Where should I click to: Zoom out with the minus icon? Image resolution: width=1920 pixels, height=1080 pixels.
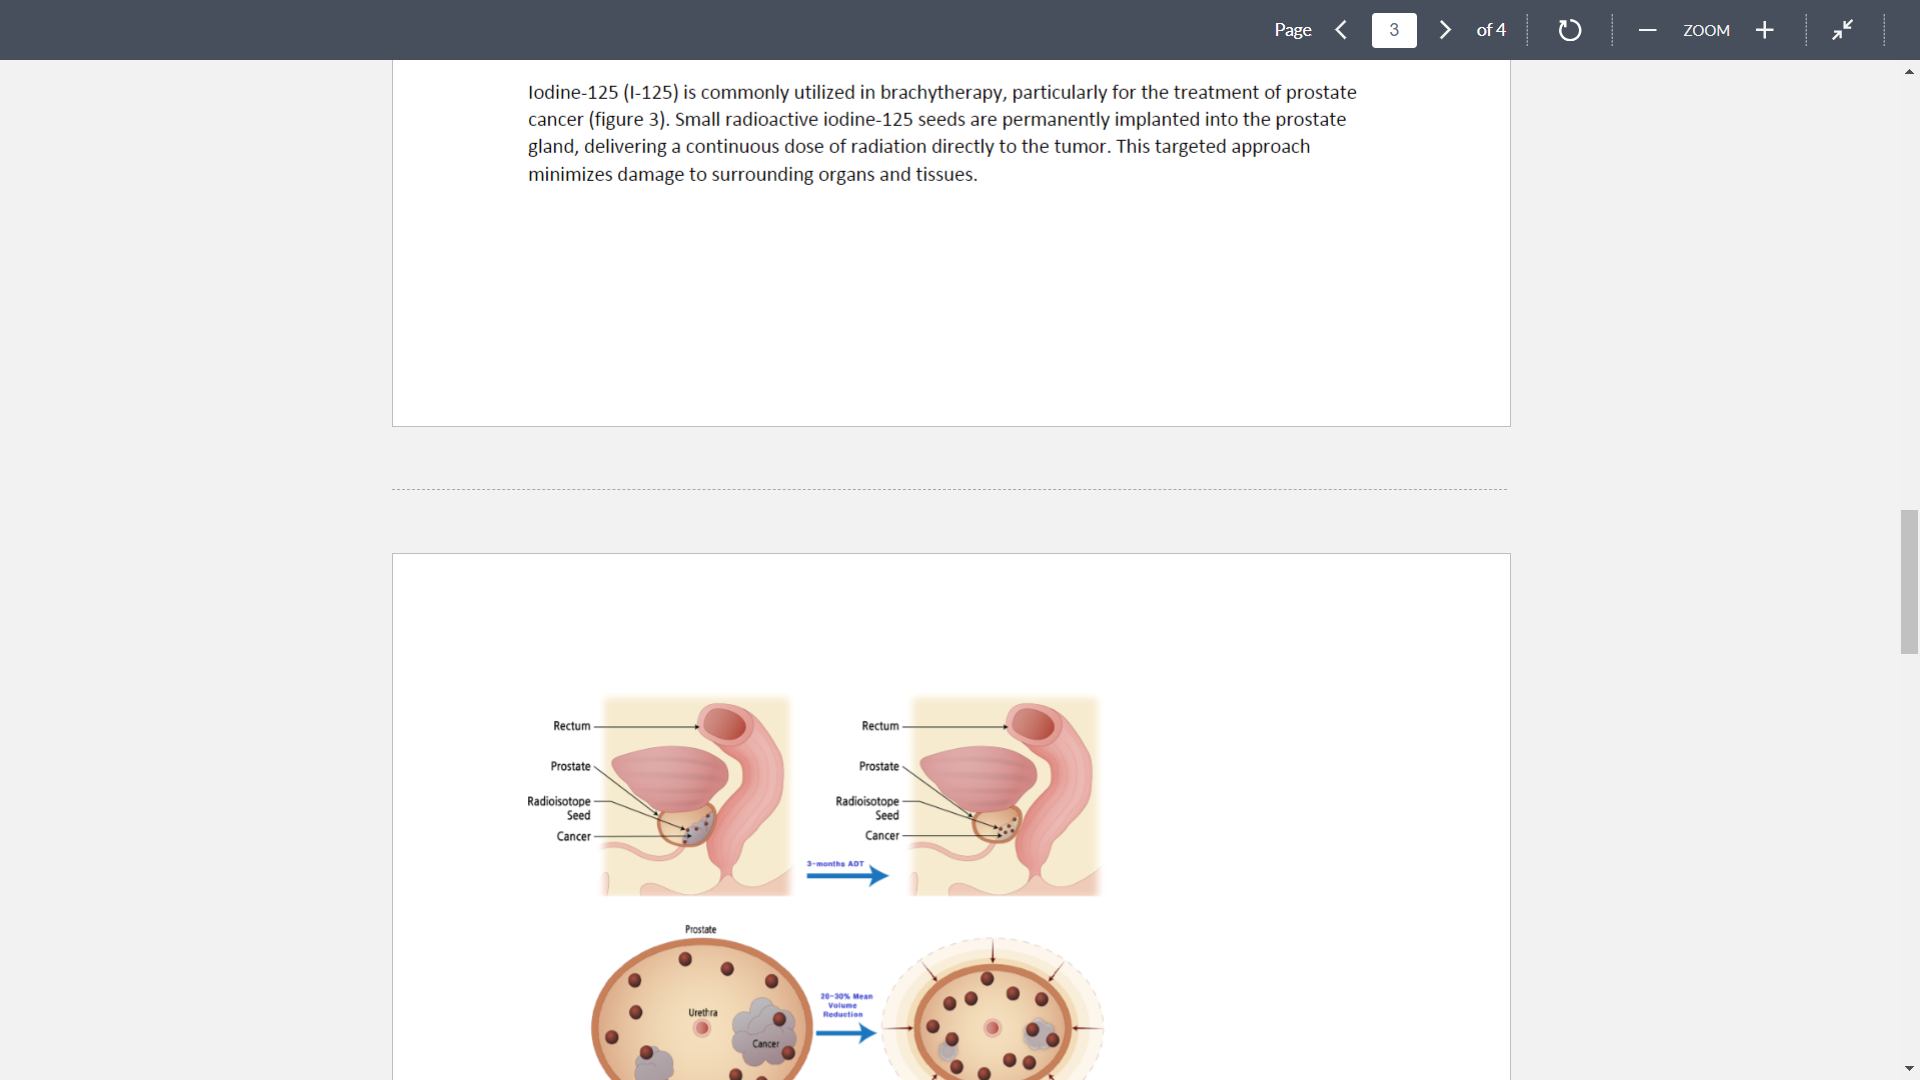1647,30
